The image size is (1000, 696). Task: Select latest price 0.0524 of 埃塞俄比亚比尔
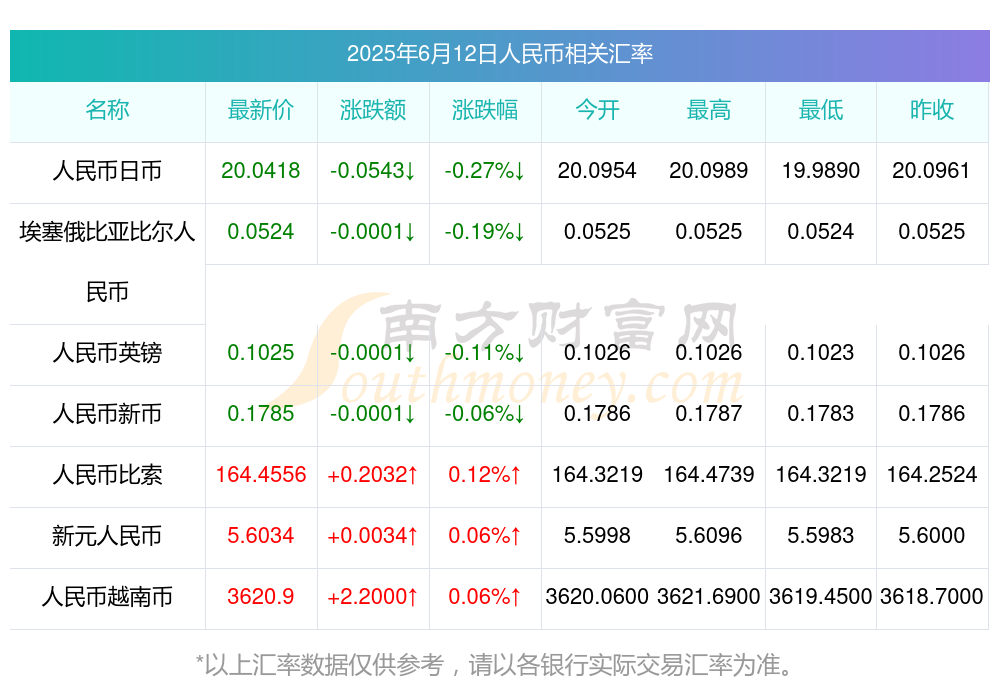click(261, 232)
